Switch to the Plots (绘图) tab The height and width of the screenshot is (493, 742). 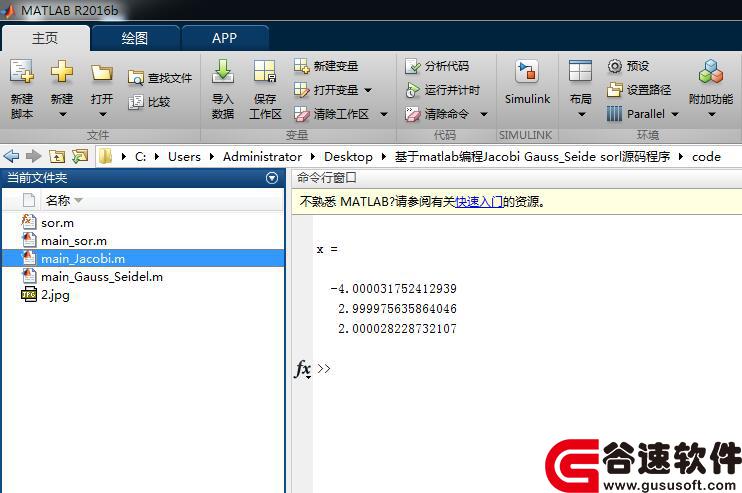point(135,38)
